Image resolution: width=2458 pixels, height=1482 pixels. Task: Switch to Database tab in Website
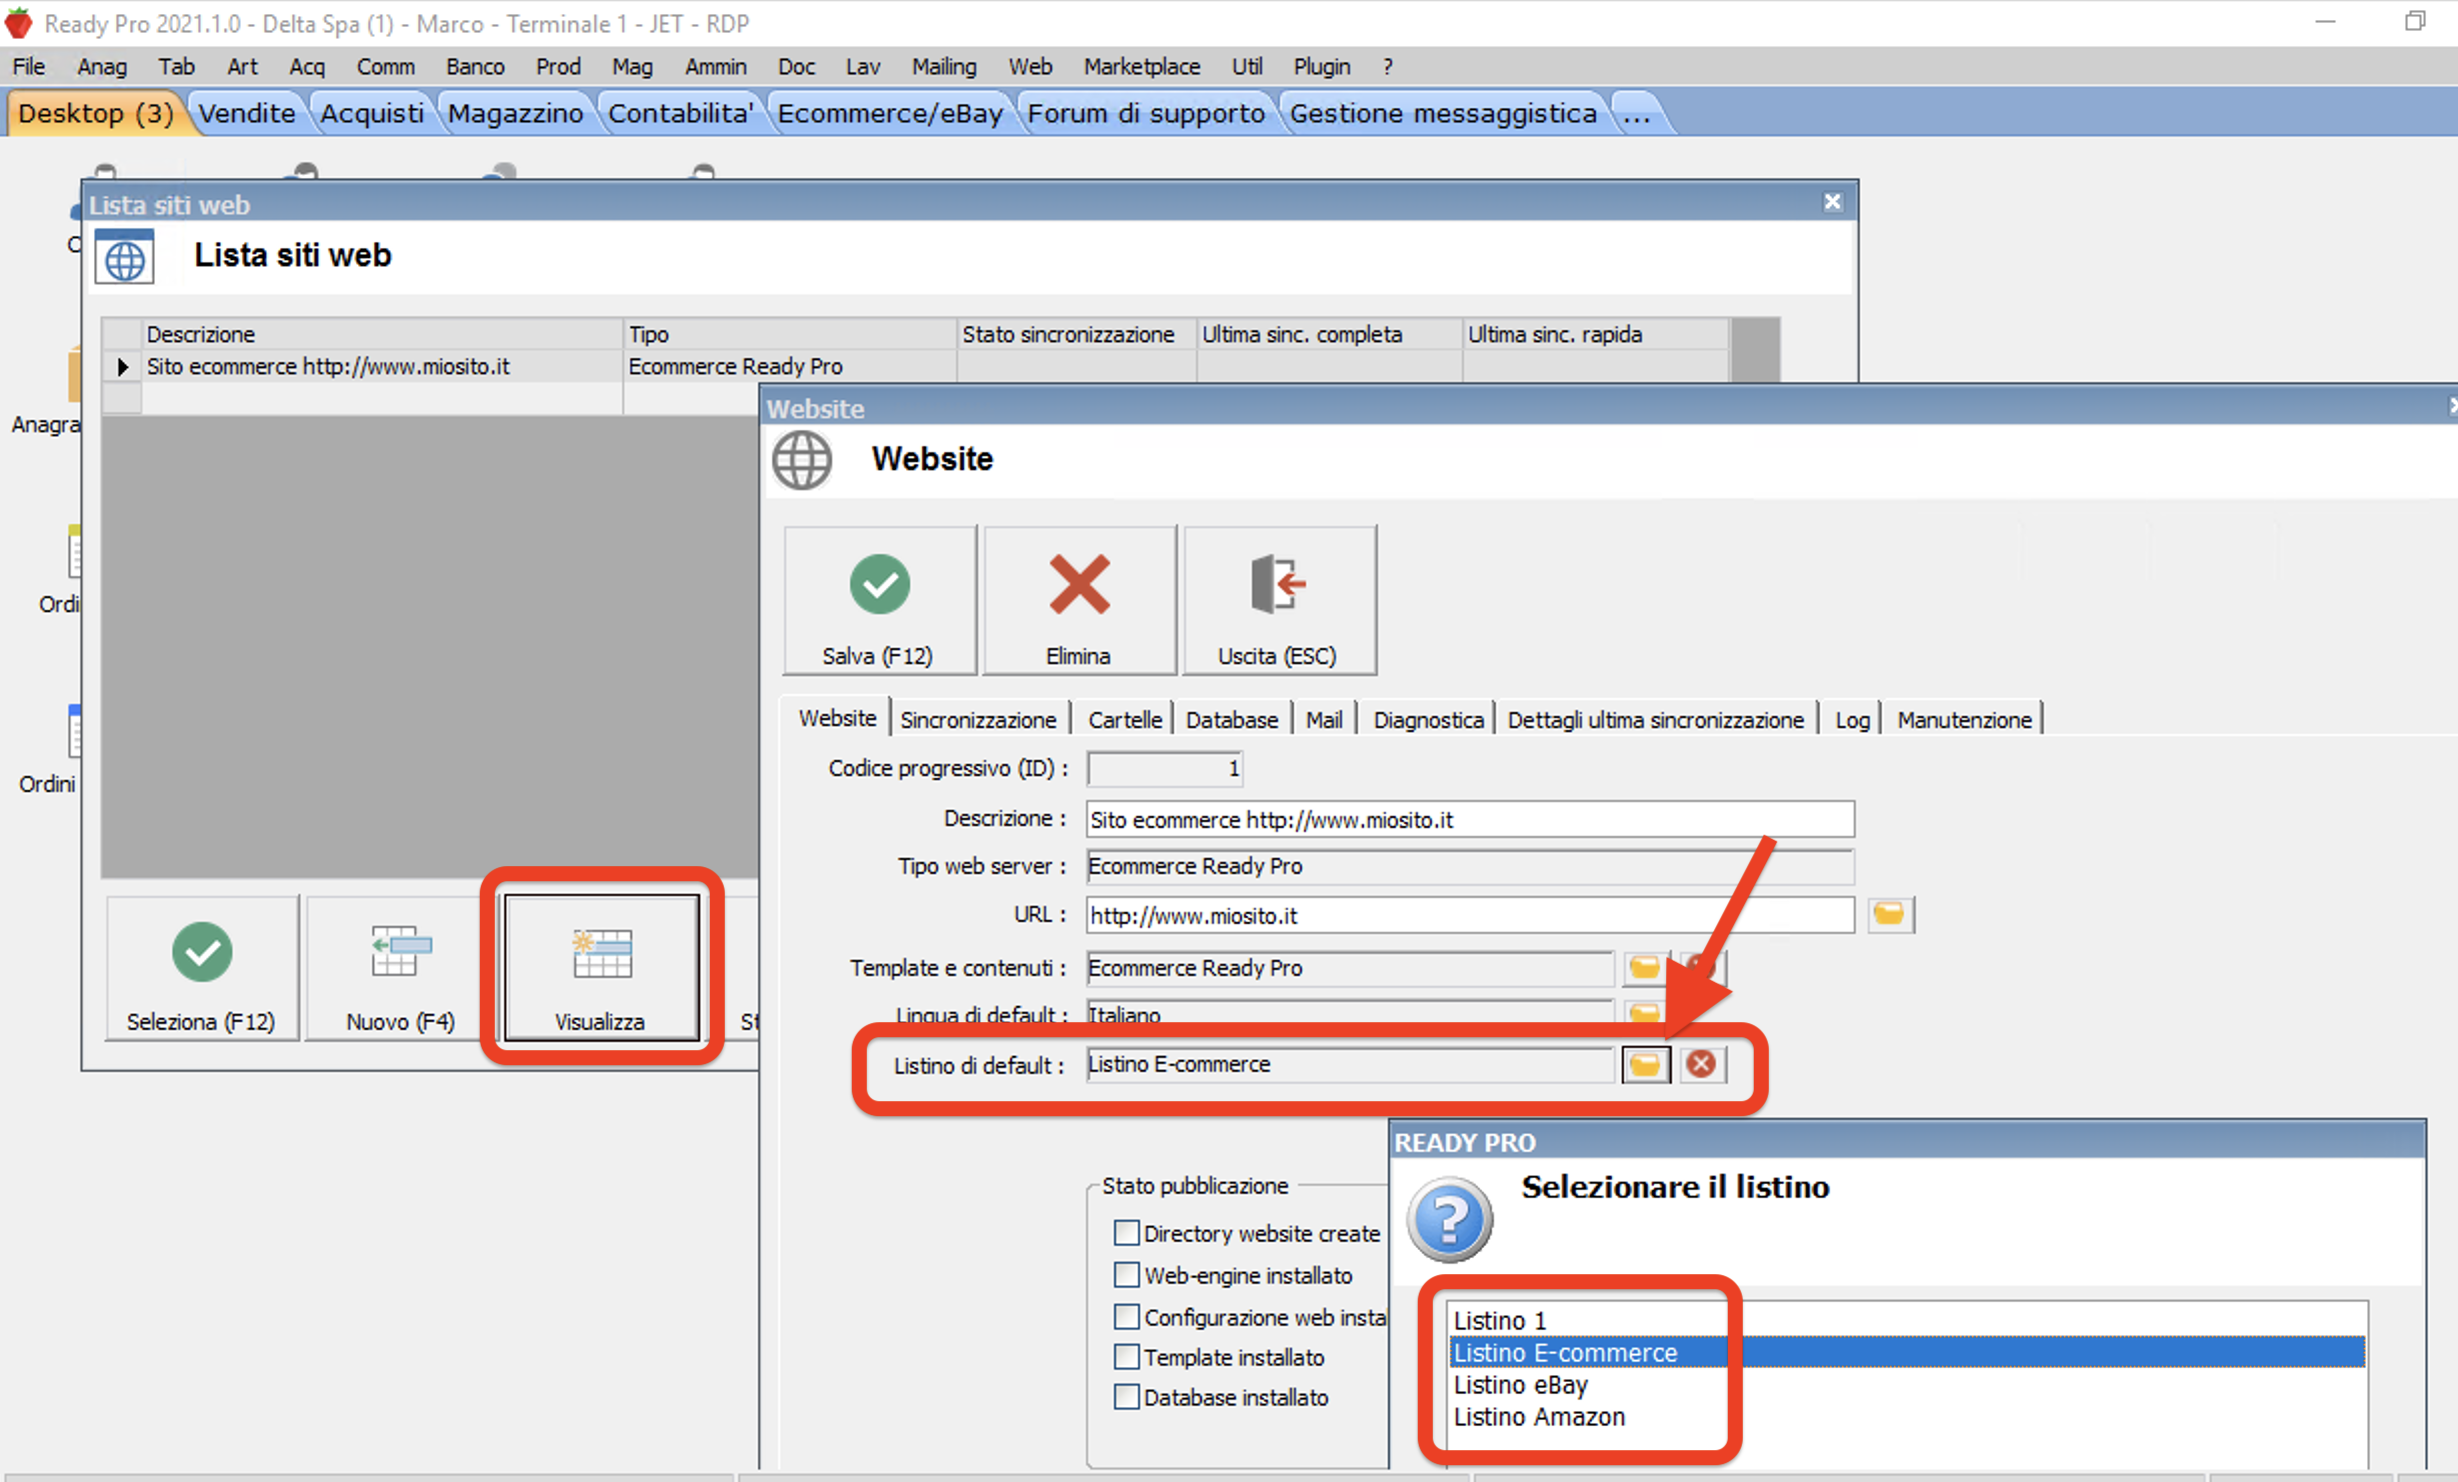point(1232,719)
